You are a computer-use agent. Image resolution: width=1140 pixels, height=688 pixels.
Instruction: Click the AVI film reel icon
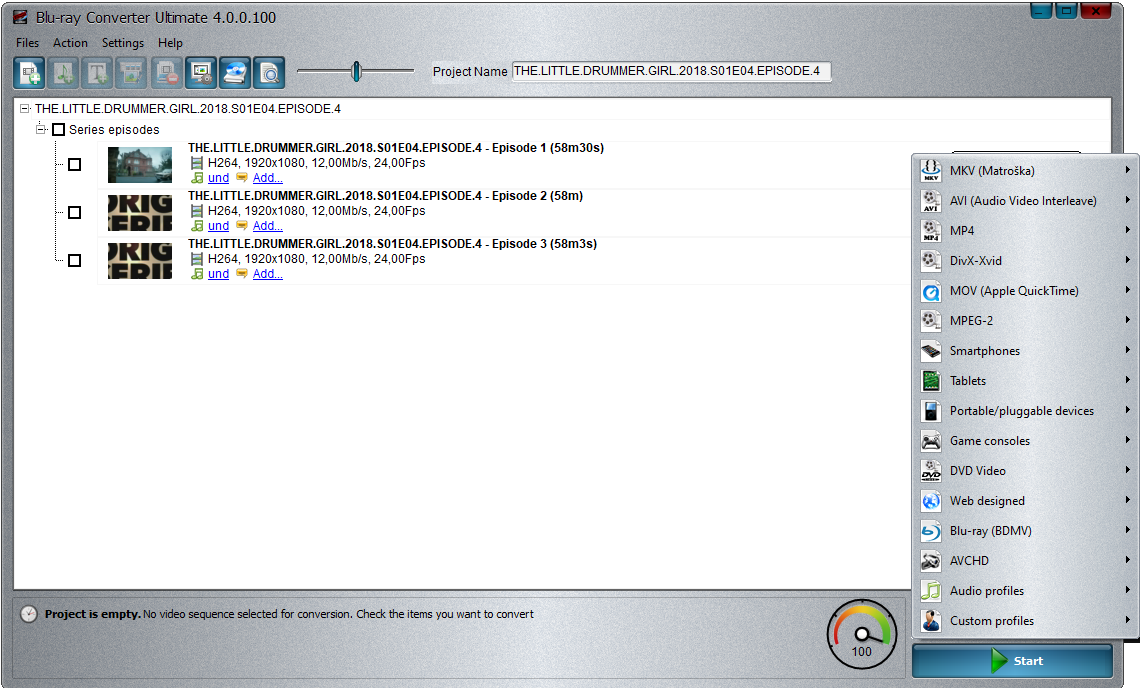[931, 201]
